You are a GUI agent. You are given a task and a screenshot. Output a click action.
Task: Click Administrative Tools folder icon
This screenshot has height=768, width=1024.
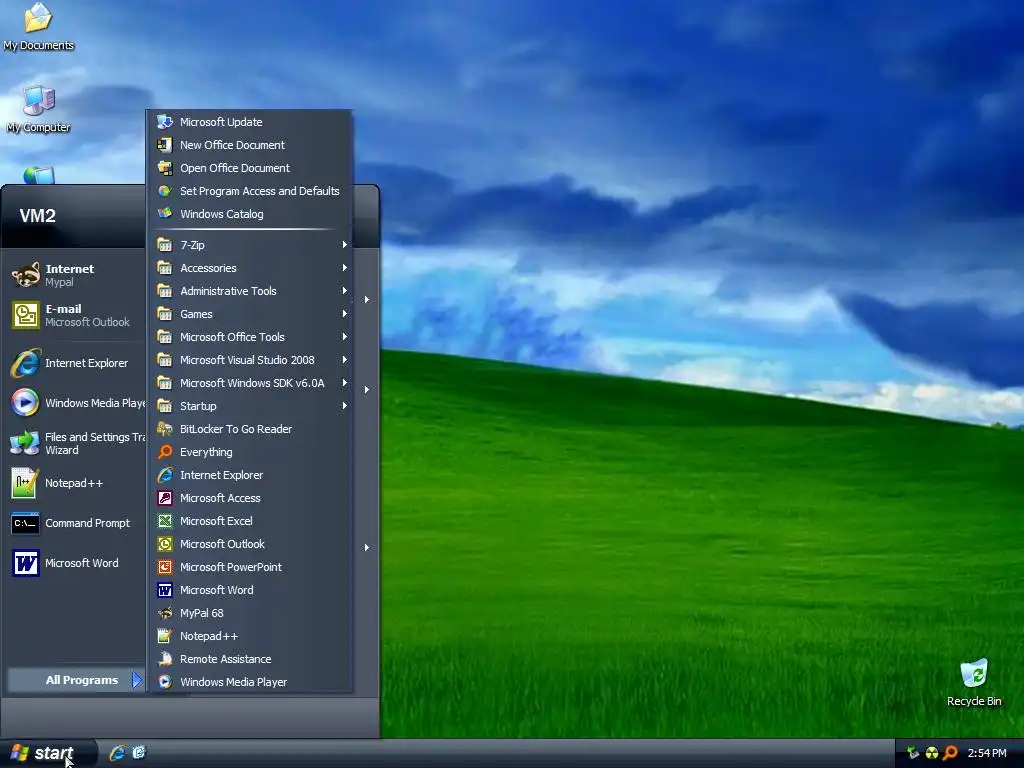coord(165,291)
